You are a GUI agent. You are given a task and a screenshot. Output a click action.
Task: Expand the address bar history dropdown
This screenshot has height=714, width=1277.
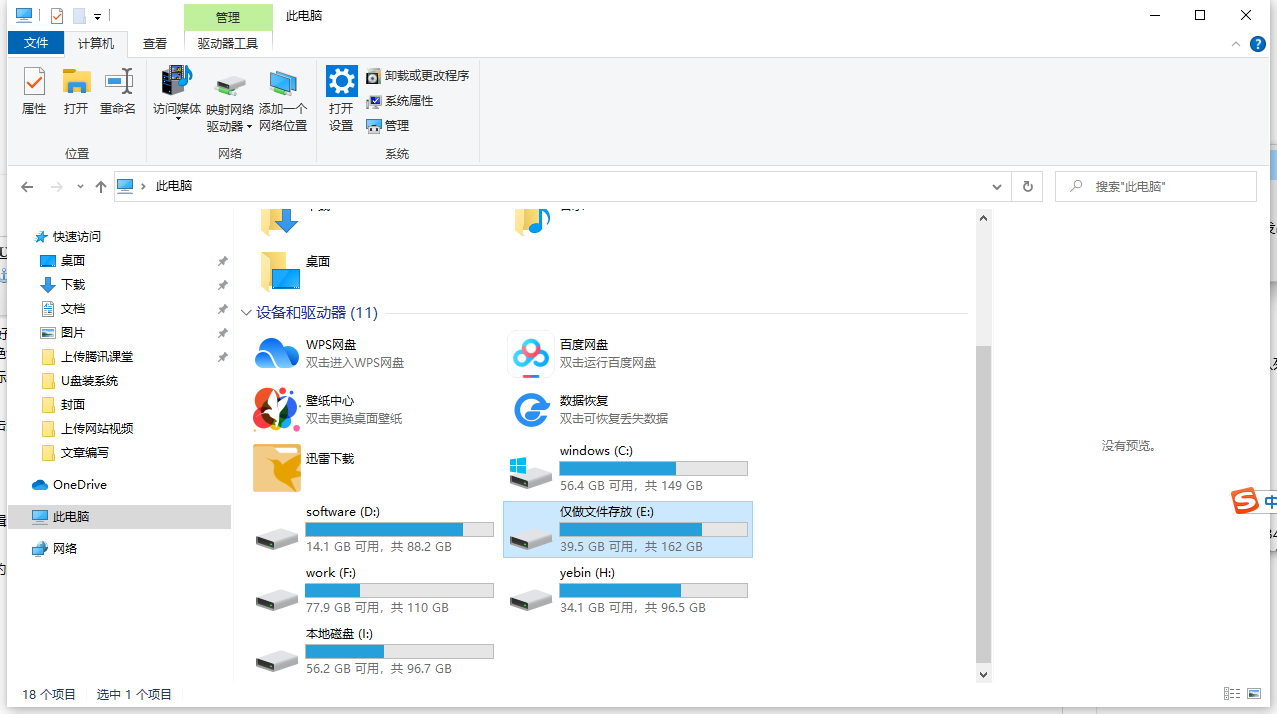pyautogui.click(x=996, y=187)
